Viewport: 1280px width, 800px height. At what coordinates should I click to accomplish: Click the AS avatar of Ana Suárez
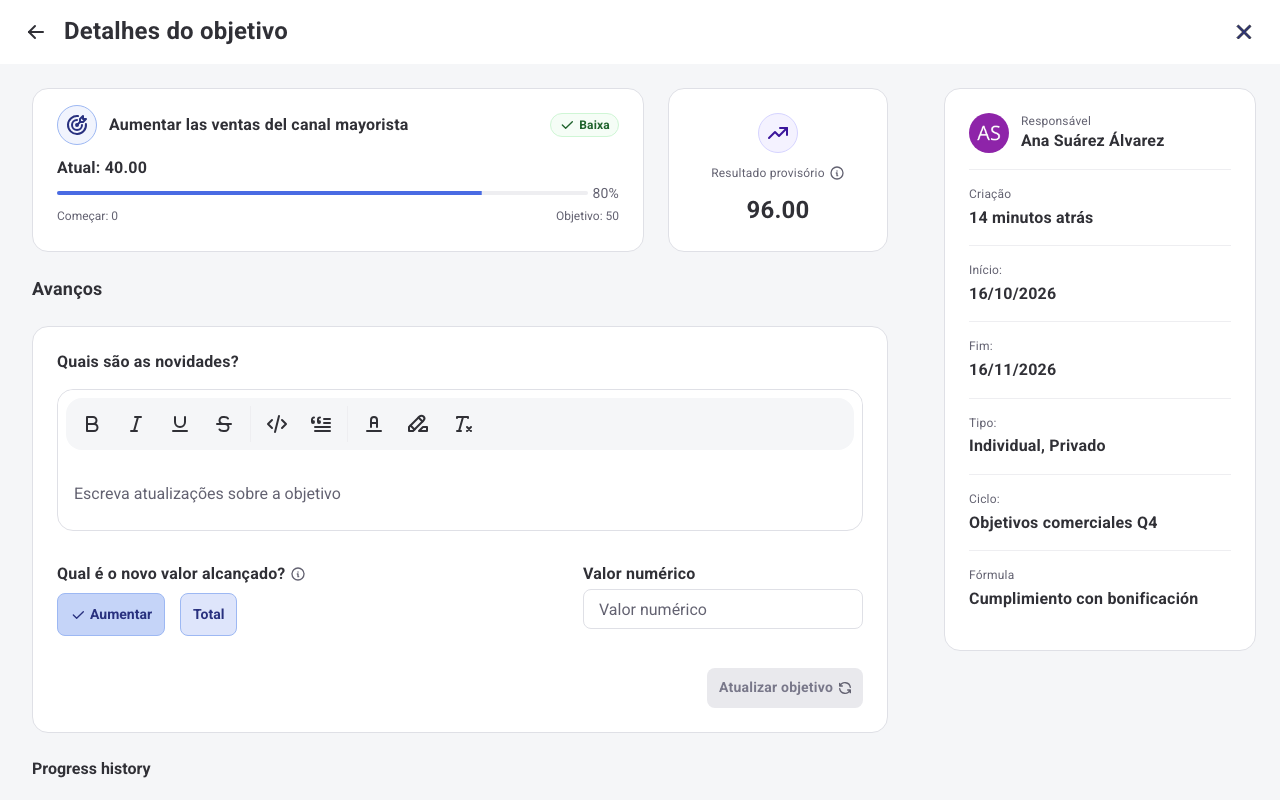click(989, 133)
